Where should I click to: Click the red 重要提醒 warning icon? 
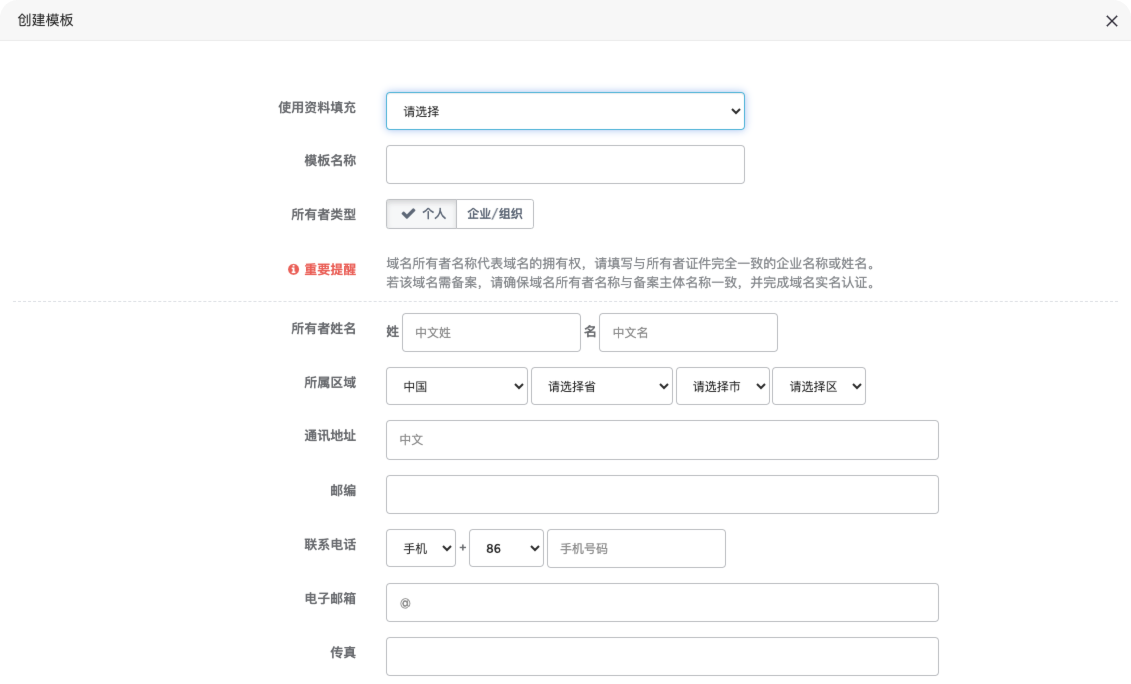293,270
